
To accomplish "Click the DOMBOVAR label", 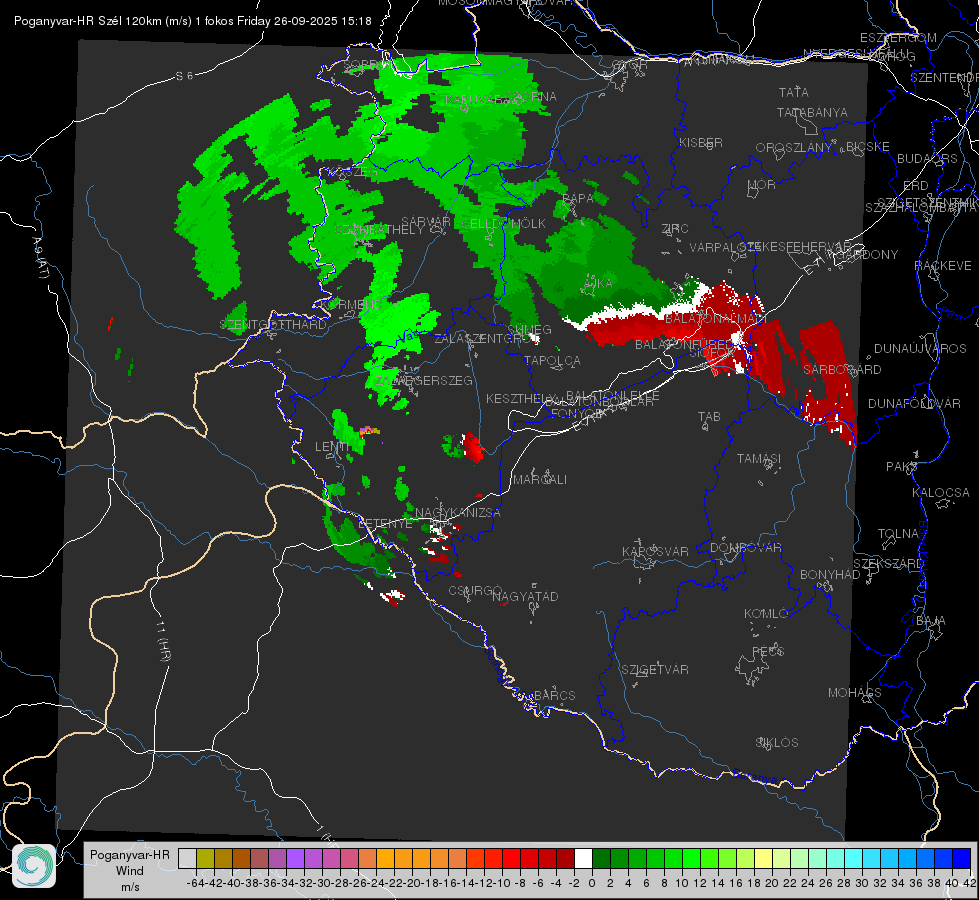I will coord(745,548).
